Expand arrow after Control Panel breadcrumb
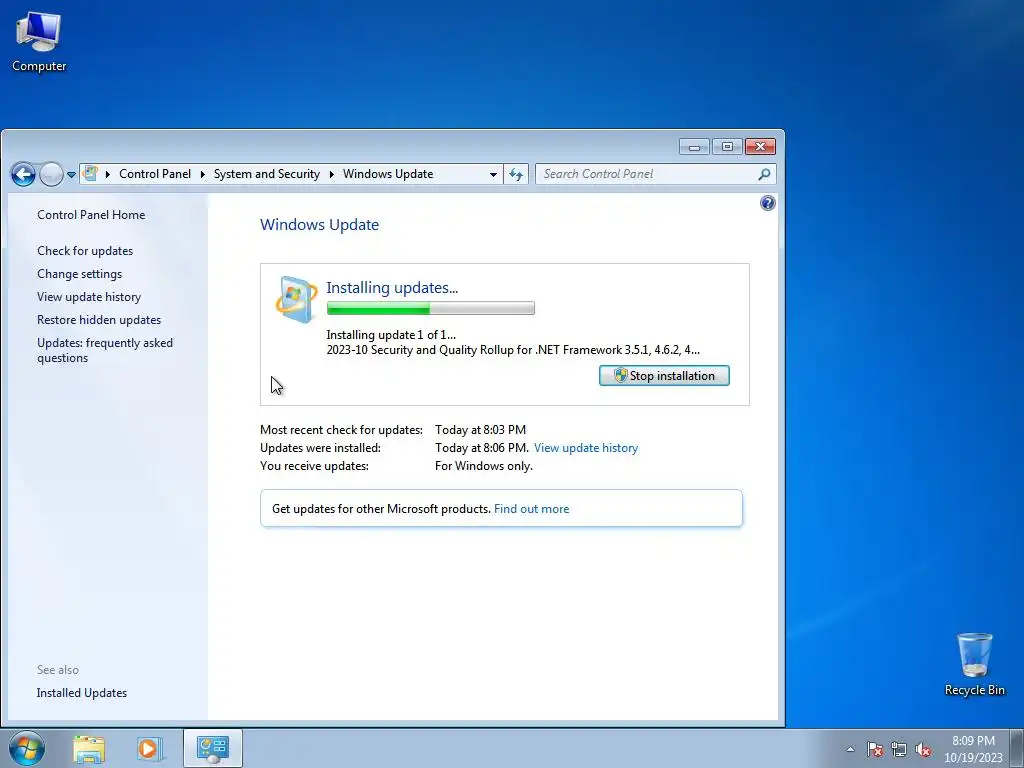Screen dimensions: 1024x768 pos(202,174)
